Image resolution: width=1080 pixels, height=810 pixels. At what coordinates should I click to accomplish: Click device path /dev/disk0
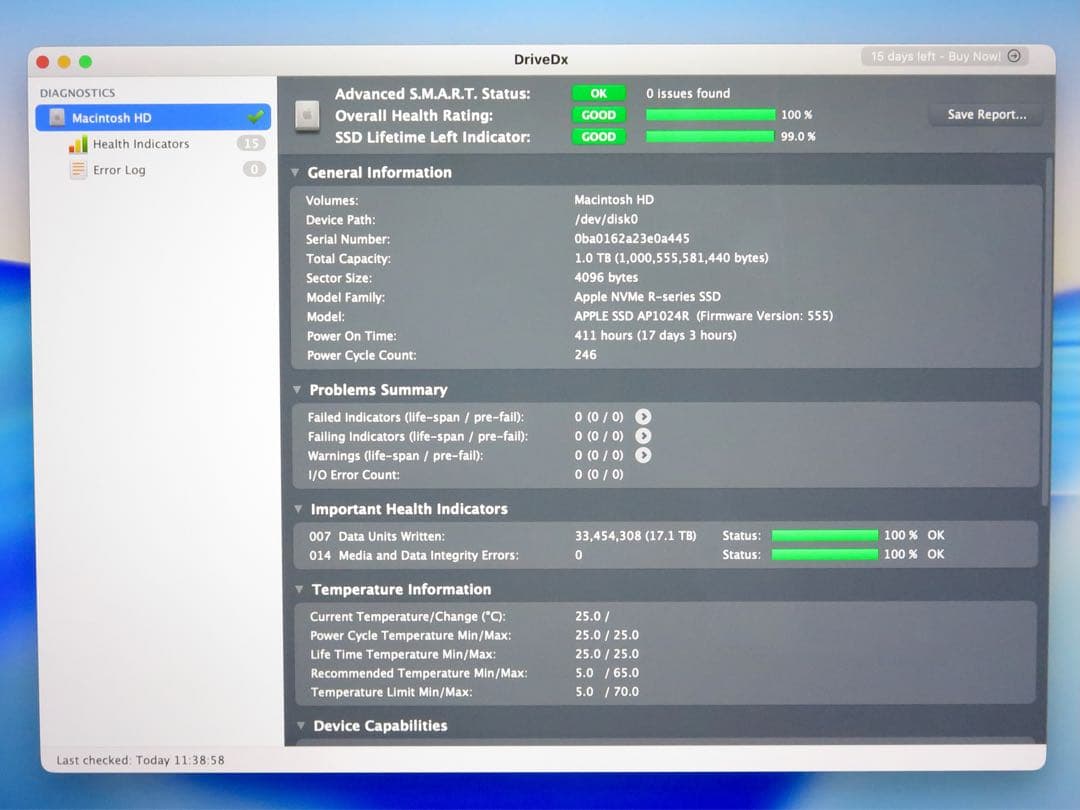(x=606, y=219)
